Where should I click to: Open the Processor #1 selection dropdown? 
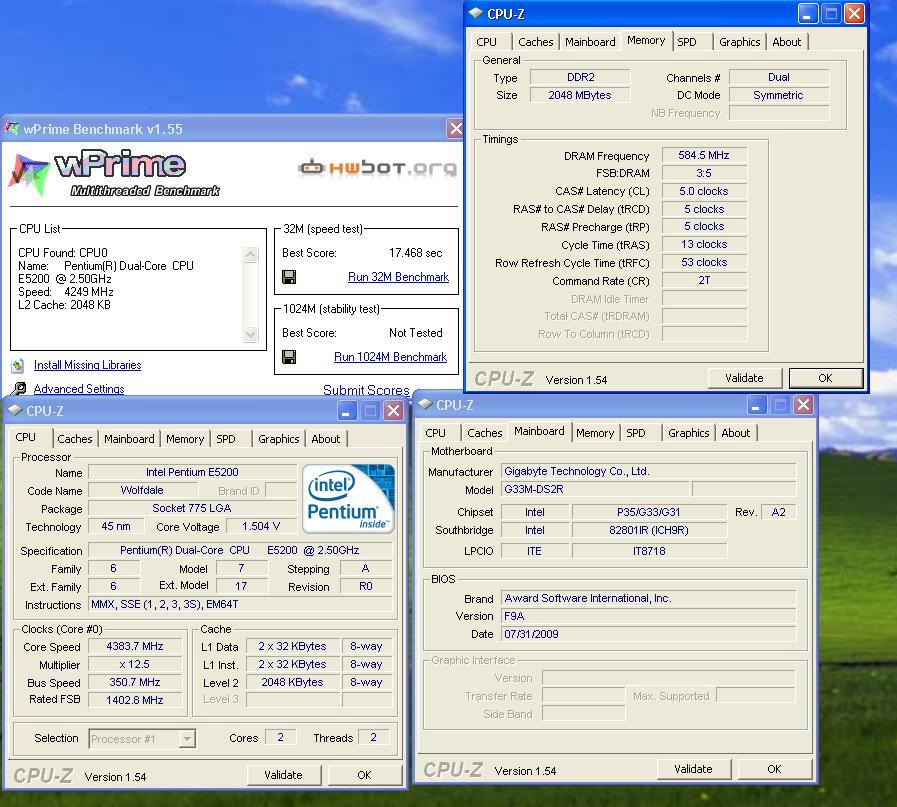[186, 739]
